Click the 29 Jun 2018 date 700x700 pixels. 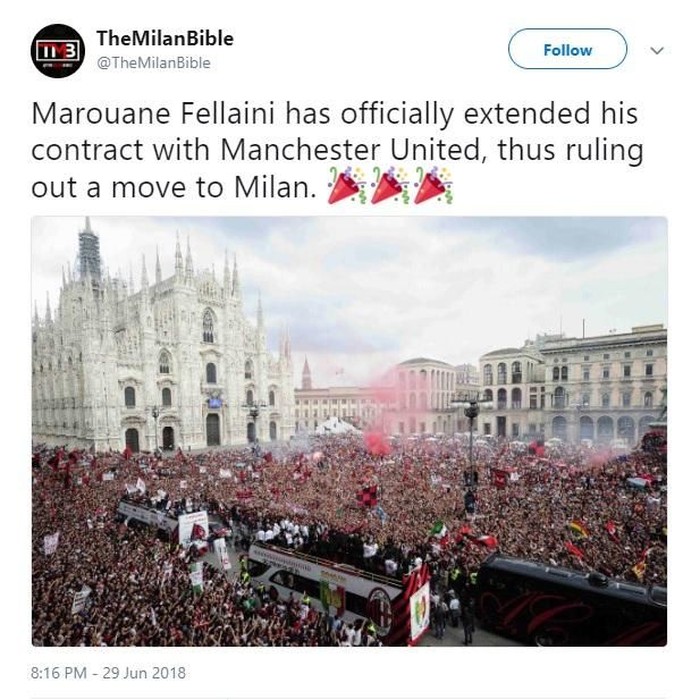click(144, 673)
